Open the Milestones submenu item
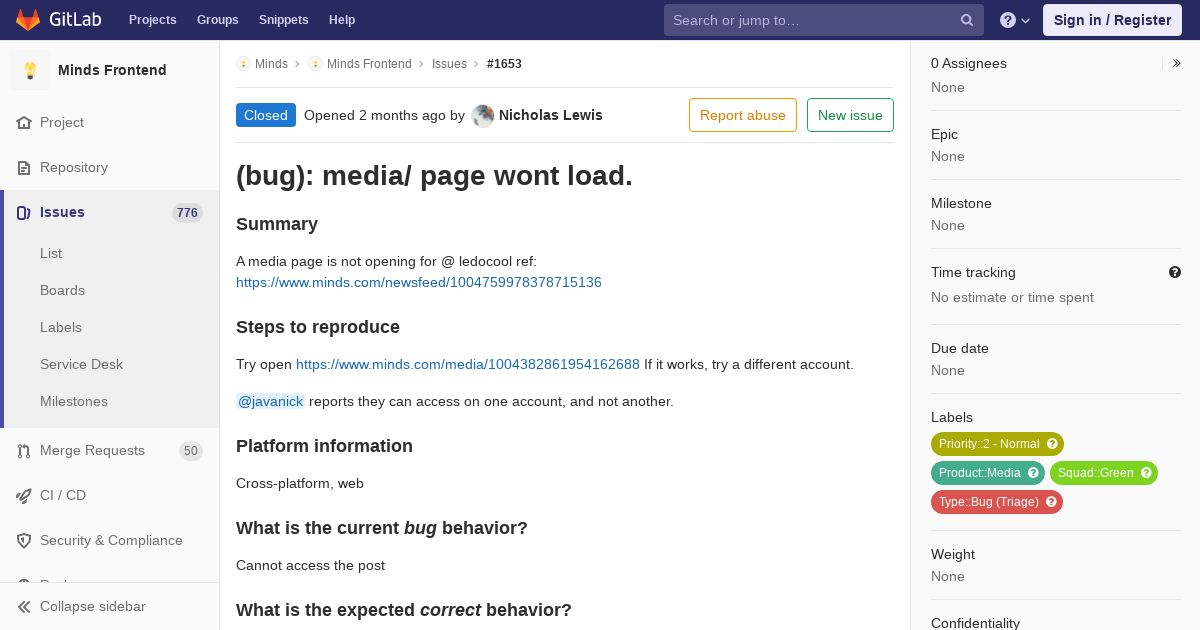1200x630 pixels. (74, 401)
